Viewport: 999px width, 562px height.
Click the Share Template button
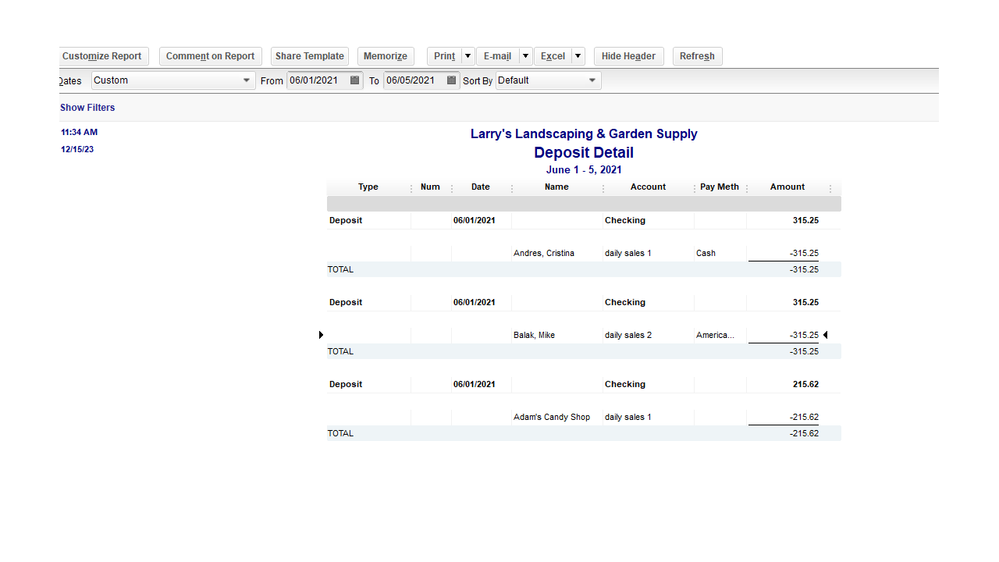310,56
